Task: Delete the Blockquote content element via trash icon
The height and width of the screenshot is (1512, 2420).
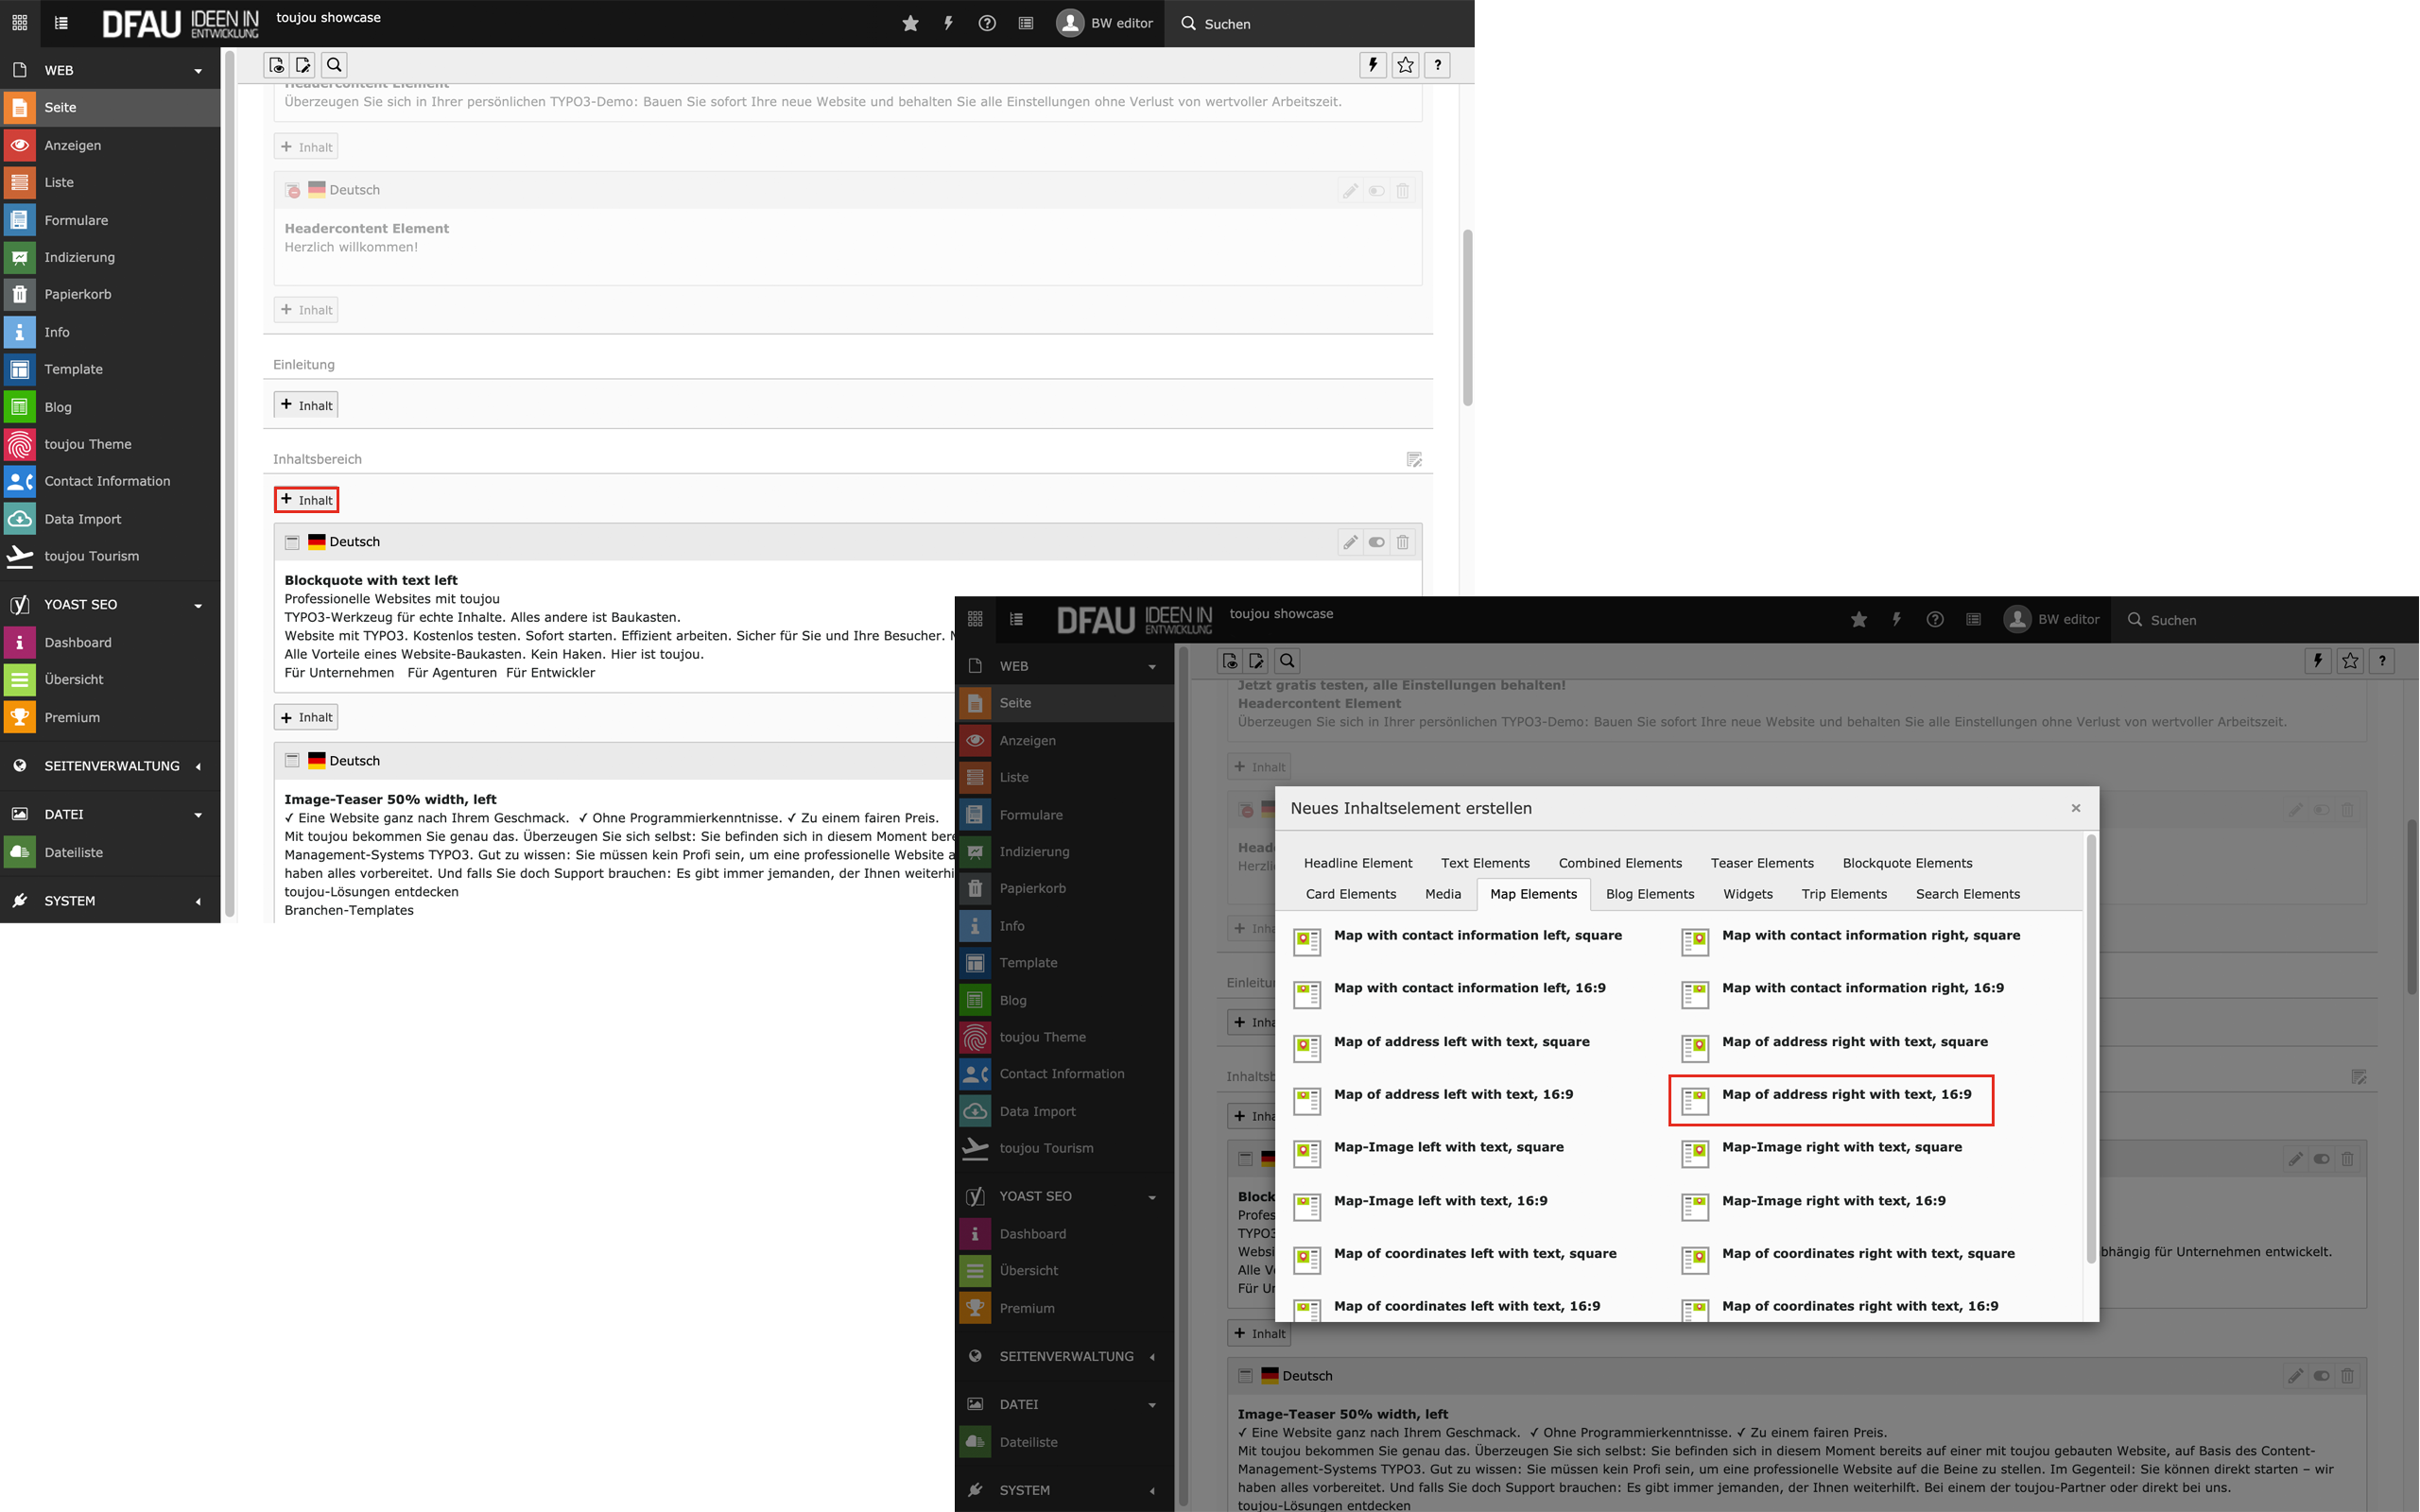Action: pos(1402,542)
